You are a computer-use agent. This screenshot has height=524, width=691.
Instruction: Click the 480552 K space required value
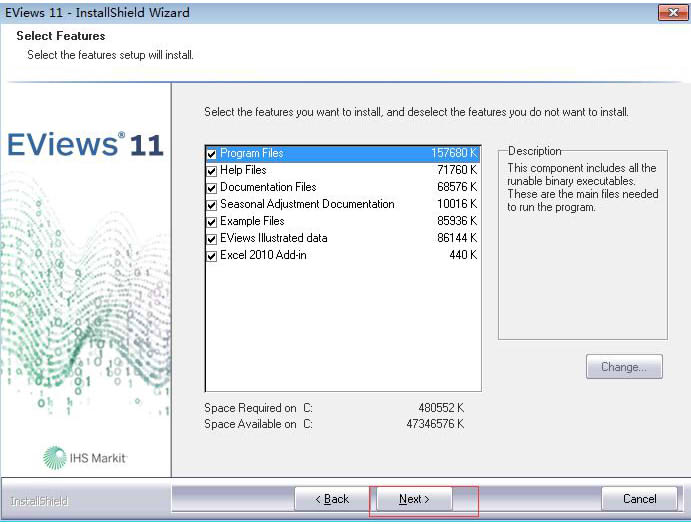(x=441, y=408)
